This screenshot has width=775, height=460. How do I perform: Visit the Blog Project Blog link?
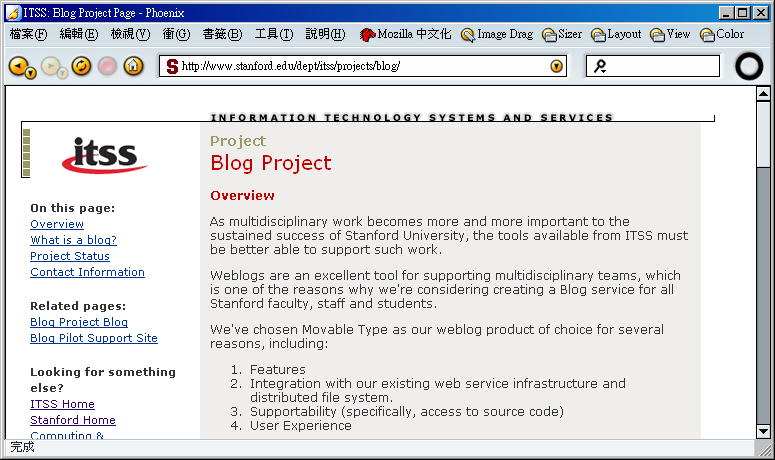tap(79, 322)
